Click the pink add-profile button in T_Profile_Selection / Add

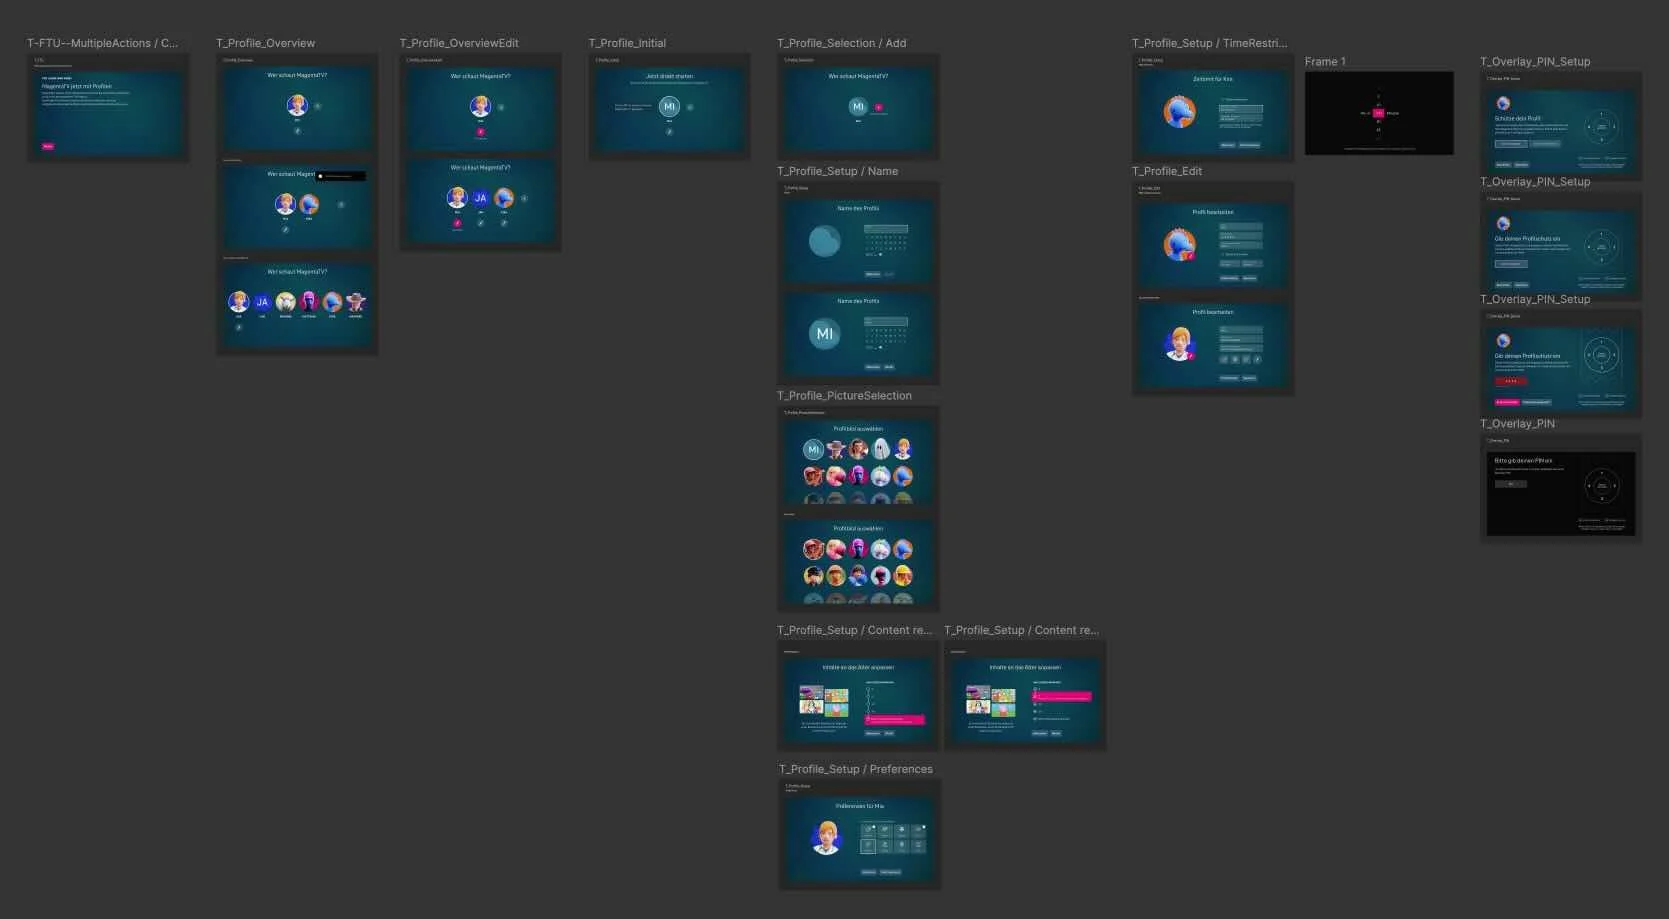pos(879,107)
